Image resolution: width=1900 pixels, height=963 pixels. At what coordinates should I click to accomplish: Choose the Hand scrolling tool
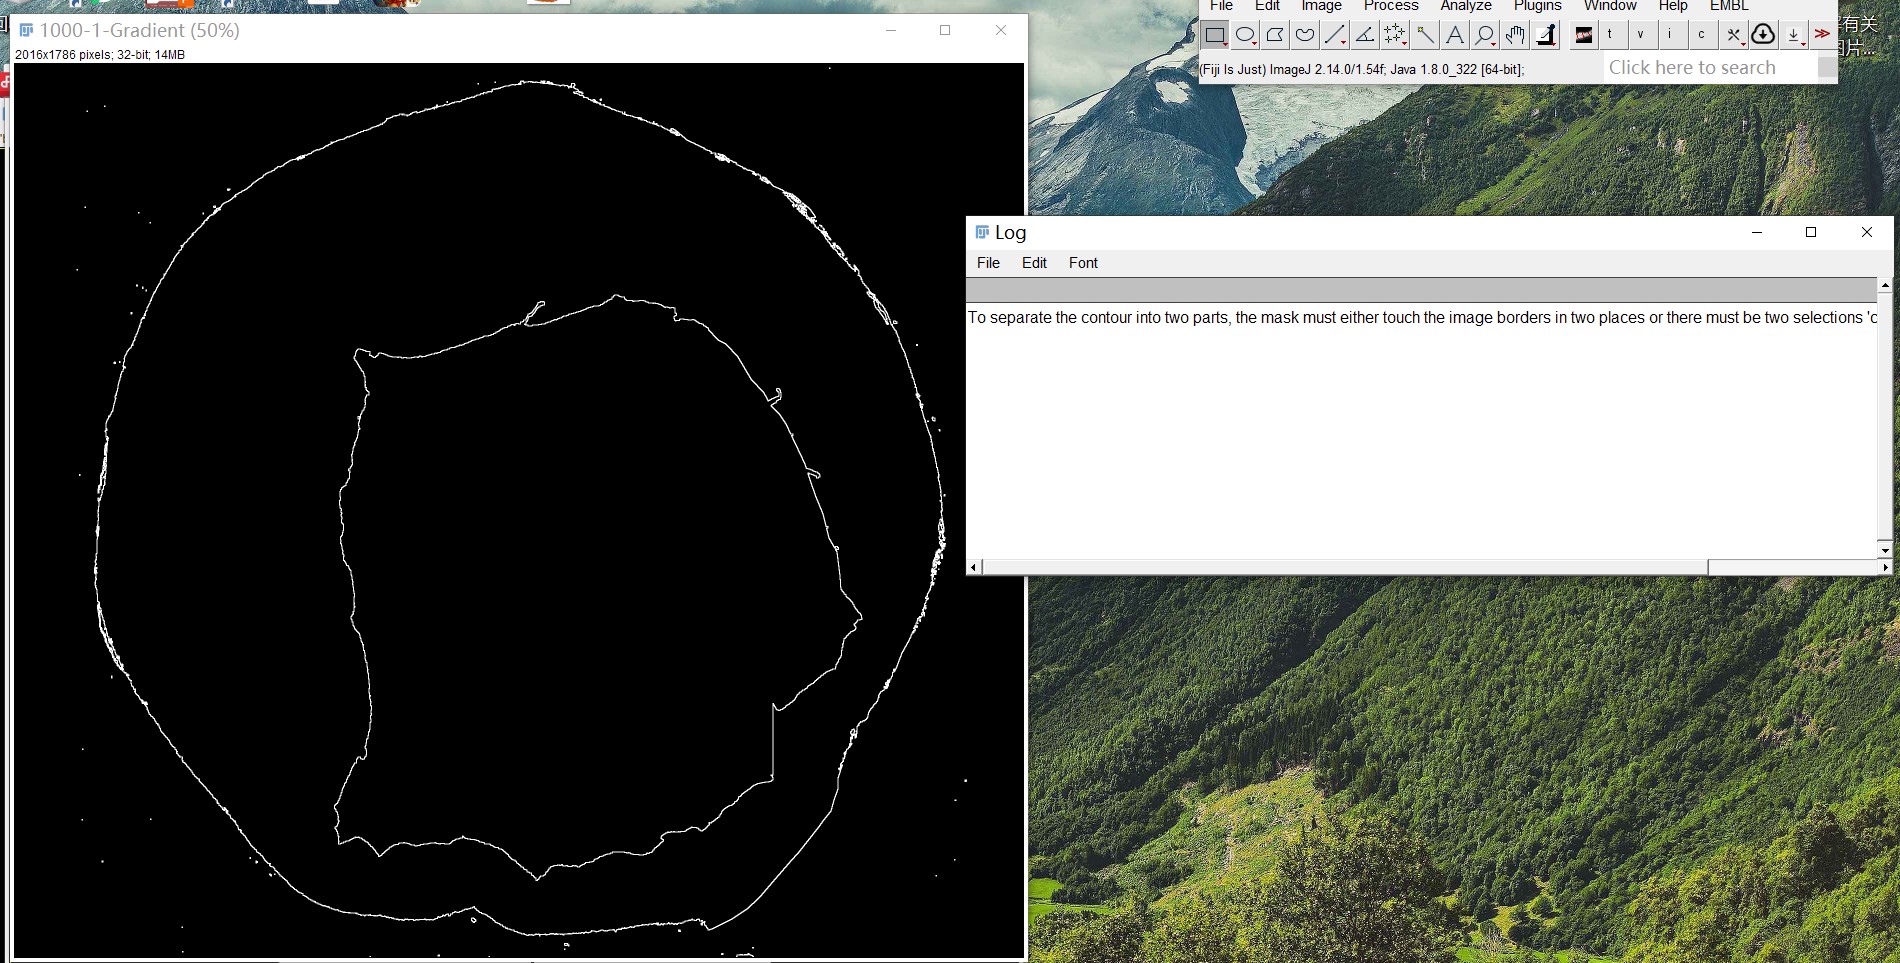tap(1516, 36)
